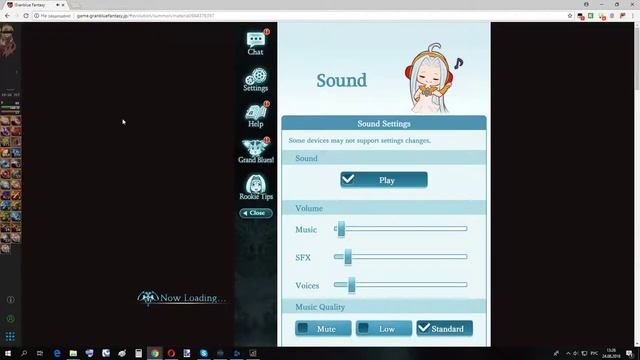Open Chrome three-dot menu
The height and width of the screenshot is (360, 640).
(633, 16)
